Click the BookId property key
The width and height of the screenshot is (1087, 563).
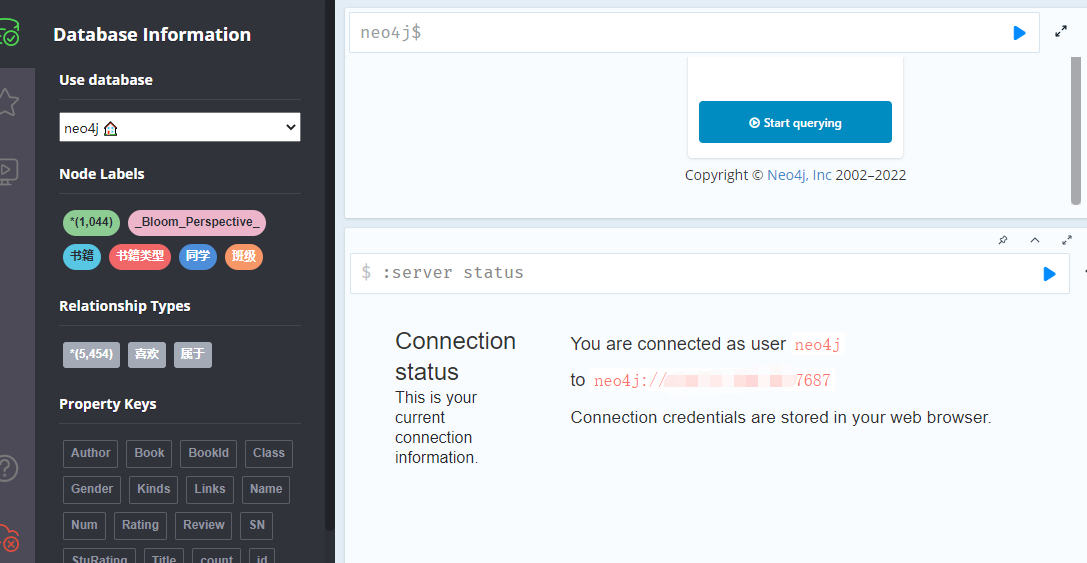click(x=209, y=453)
